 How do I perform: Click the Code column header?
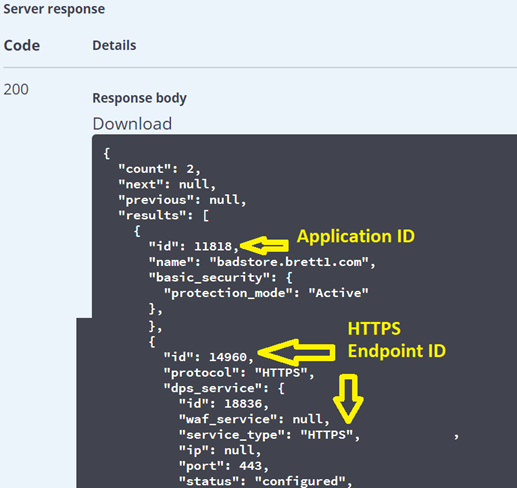coord(22,45)
